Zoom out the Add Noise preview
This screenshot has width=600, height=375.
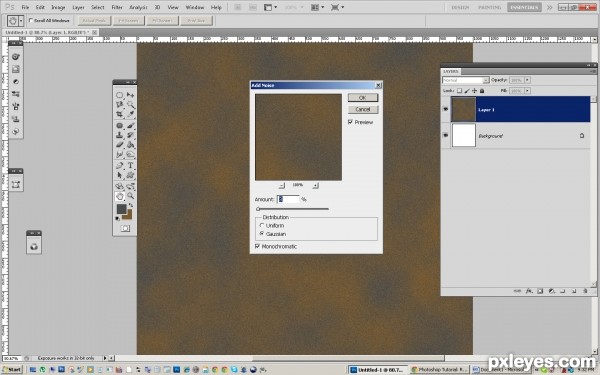click(x=282, y=185)
